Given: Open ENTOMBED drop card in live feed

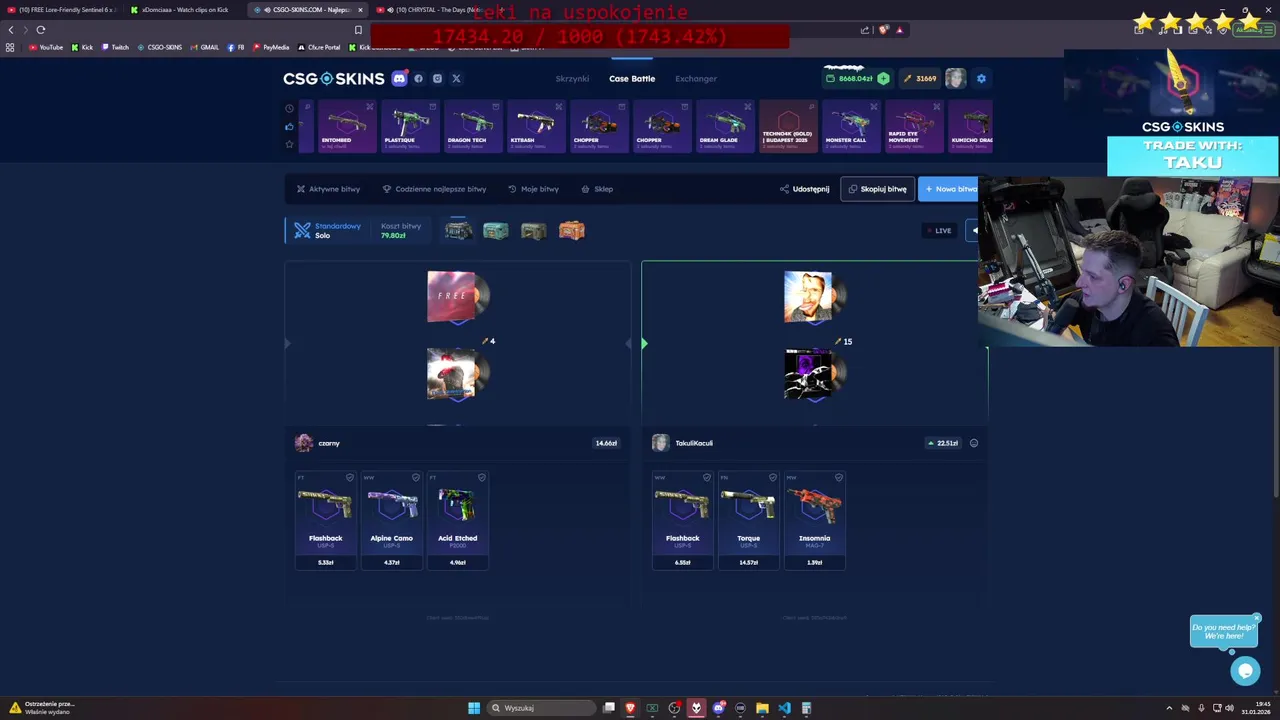Looking at the screenshot, I should (x=346, y=126).
